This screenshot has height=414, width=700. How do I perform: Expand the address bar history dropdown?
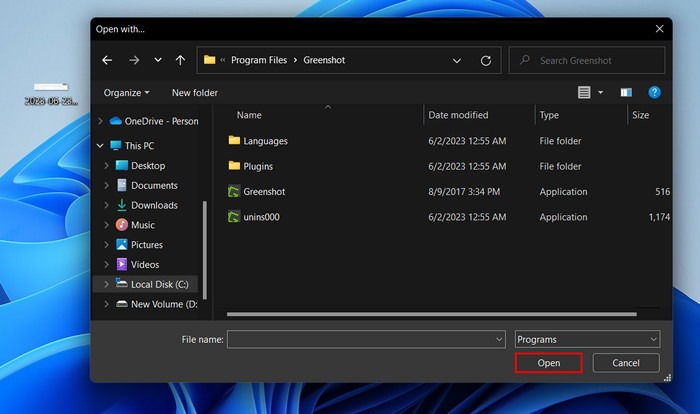pos(457,61)
